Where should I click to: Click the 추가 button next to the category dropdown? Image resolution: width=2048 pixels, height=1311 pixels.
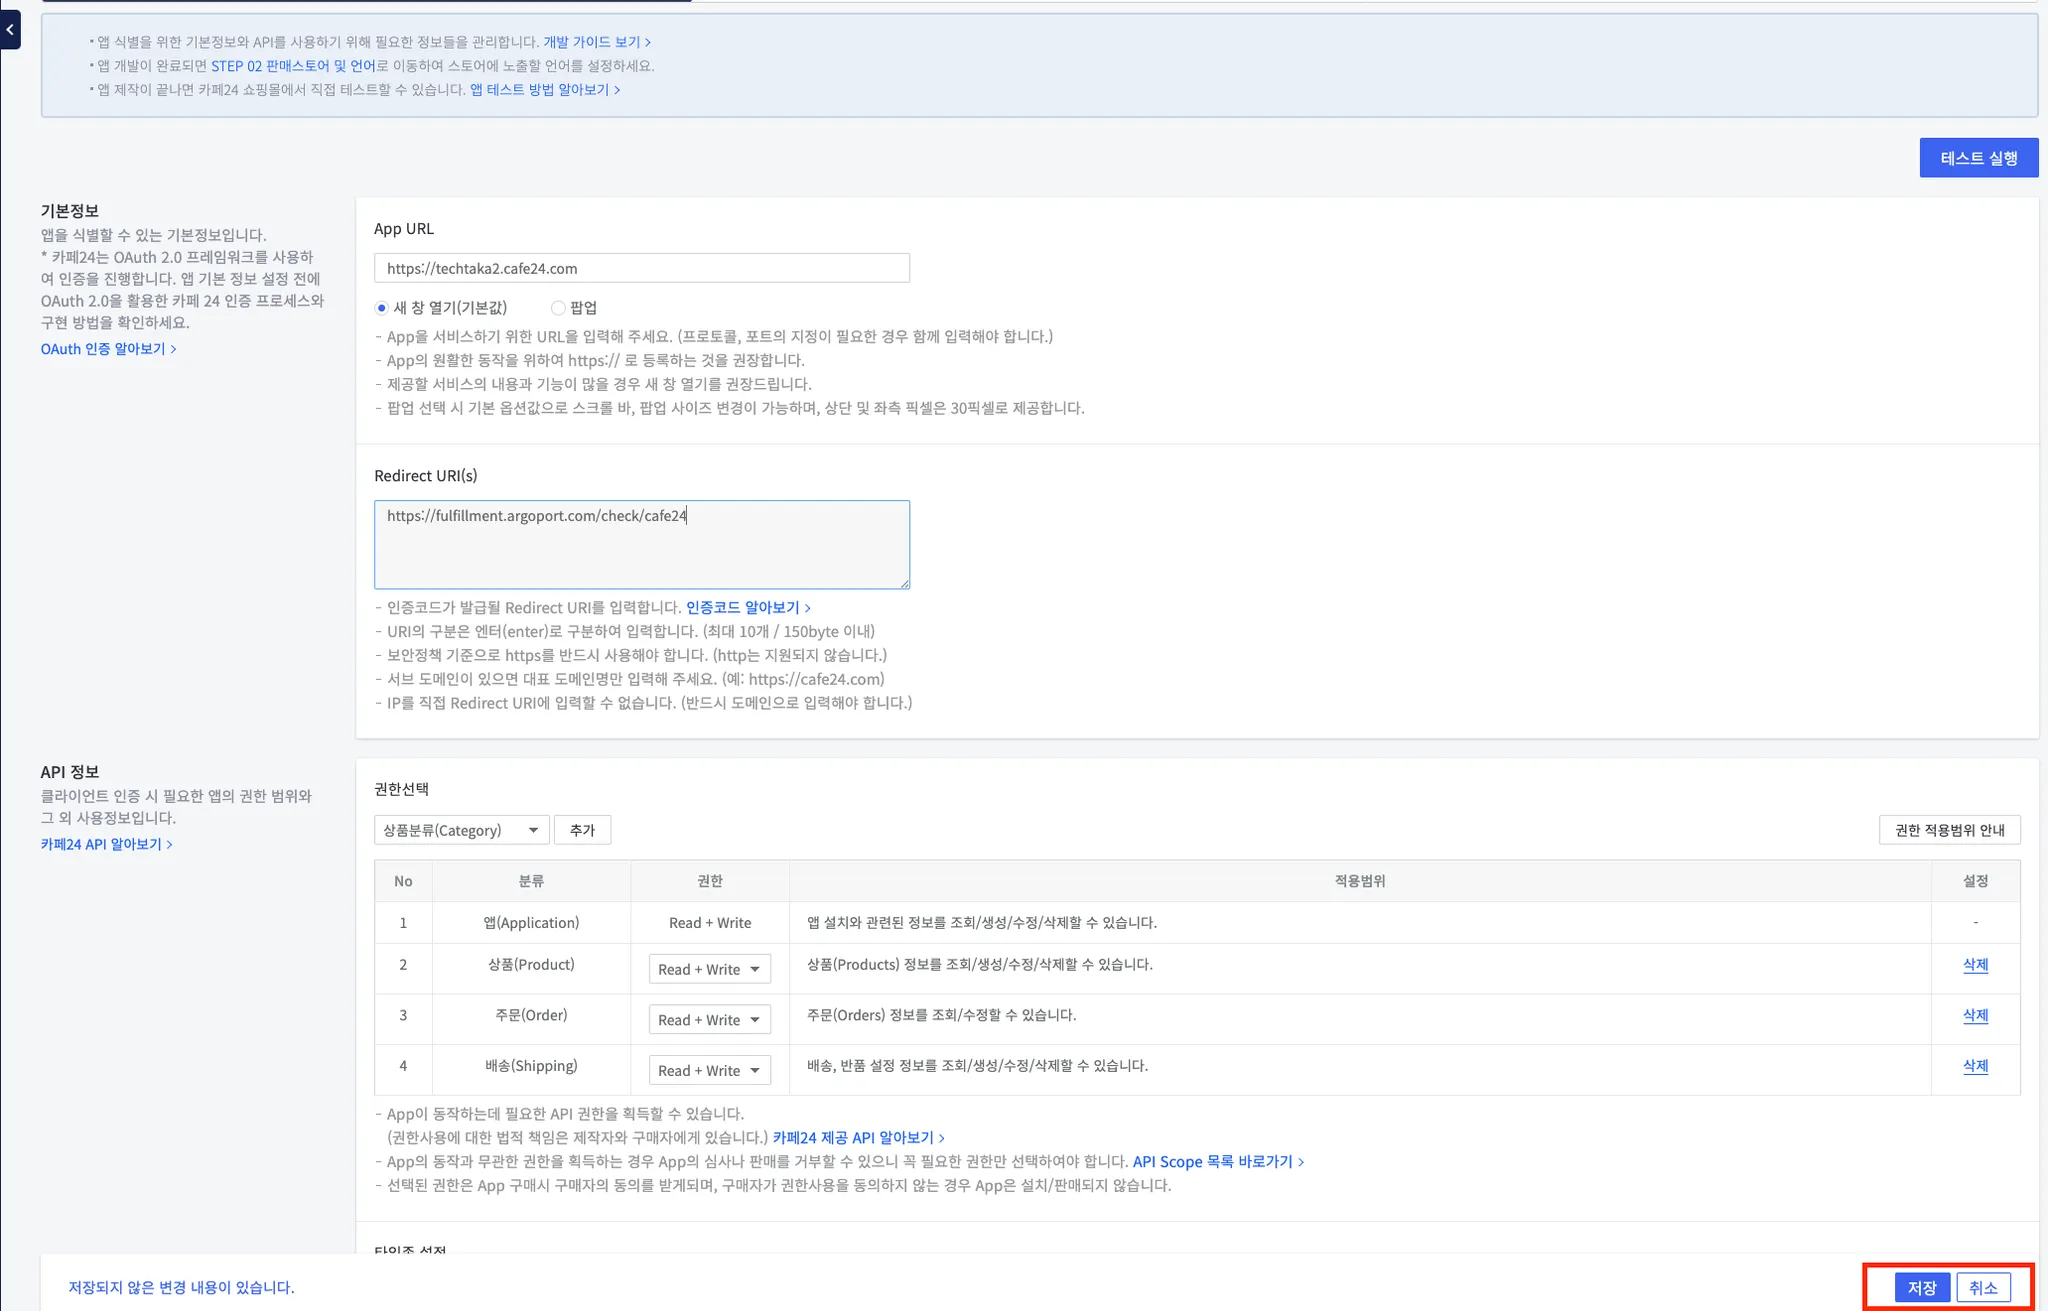[x=582, y=830]
